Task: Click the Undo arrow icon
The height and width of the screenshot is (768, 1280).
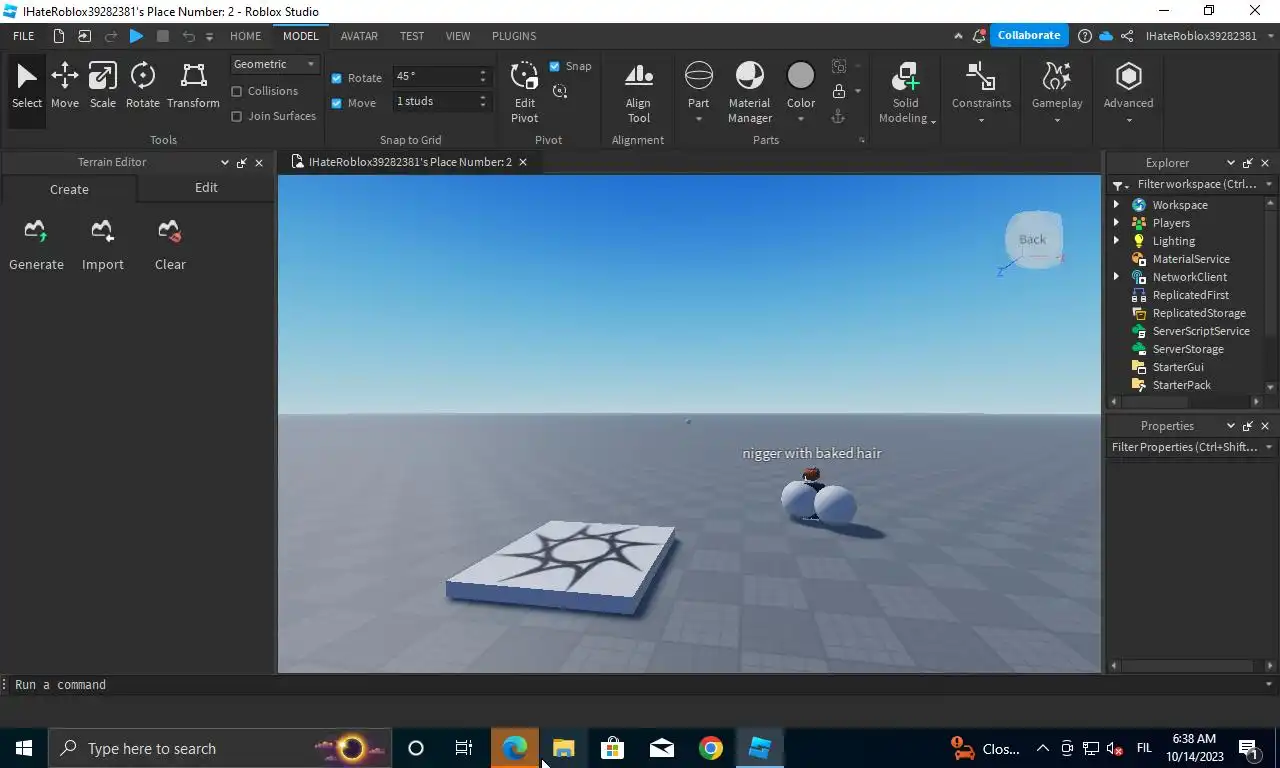Action: [188, 36]
